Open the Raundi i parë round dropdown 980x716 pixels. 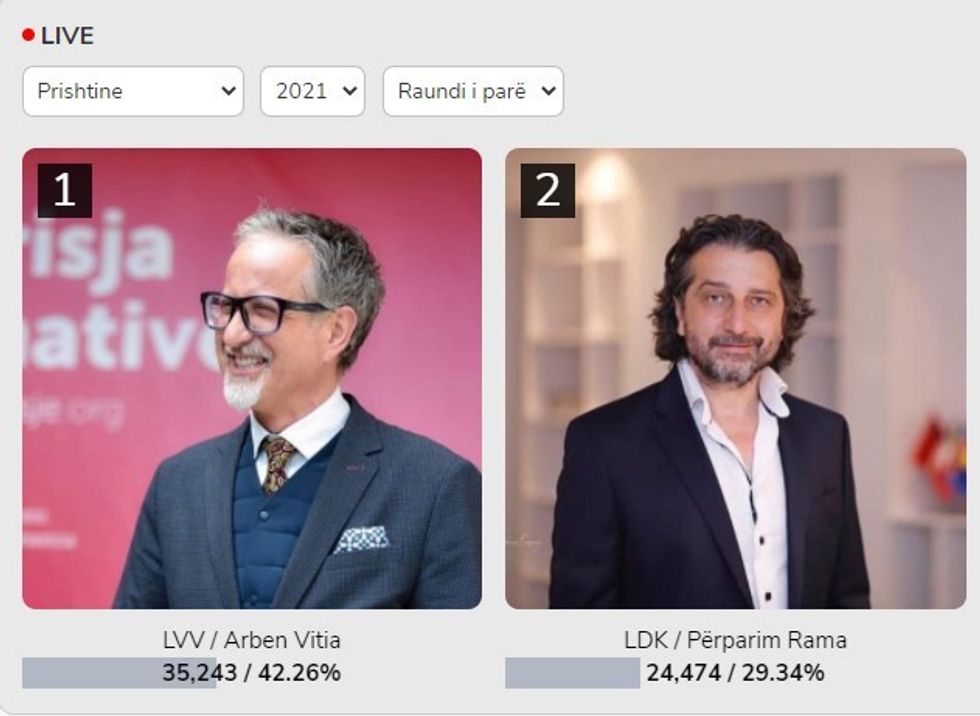click(x=473, y=91)
